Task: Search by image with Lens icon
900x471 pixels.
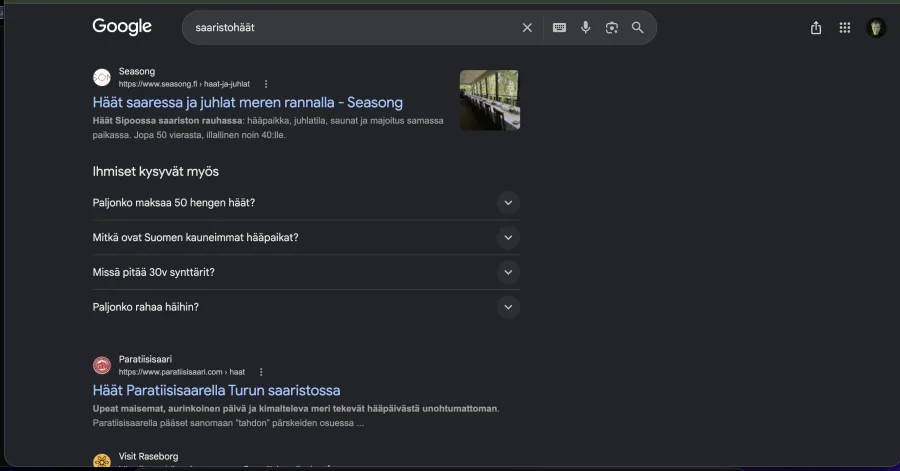Action: point(612,28)
